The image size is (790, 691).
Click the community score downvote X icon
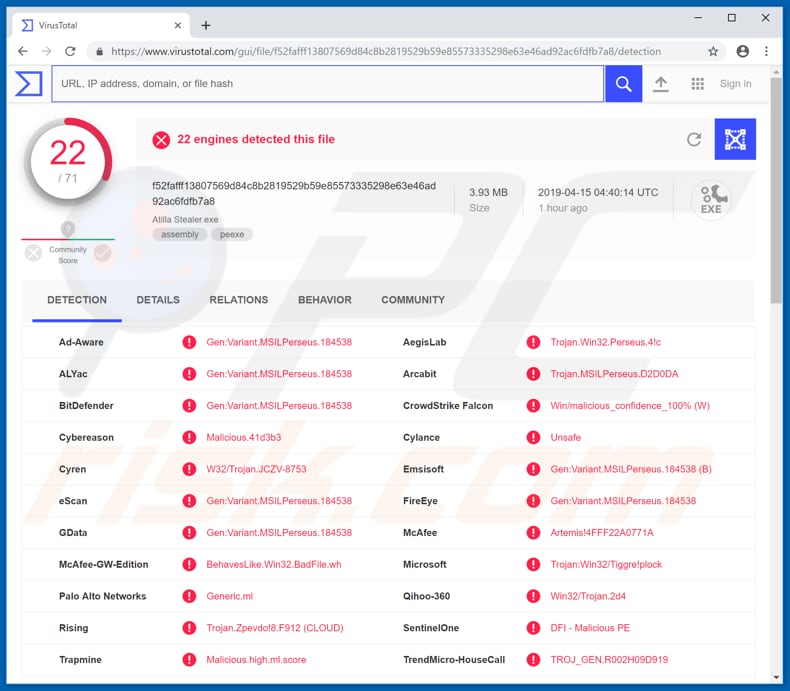click(34, 253)
